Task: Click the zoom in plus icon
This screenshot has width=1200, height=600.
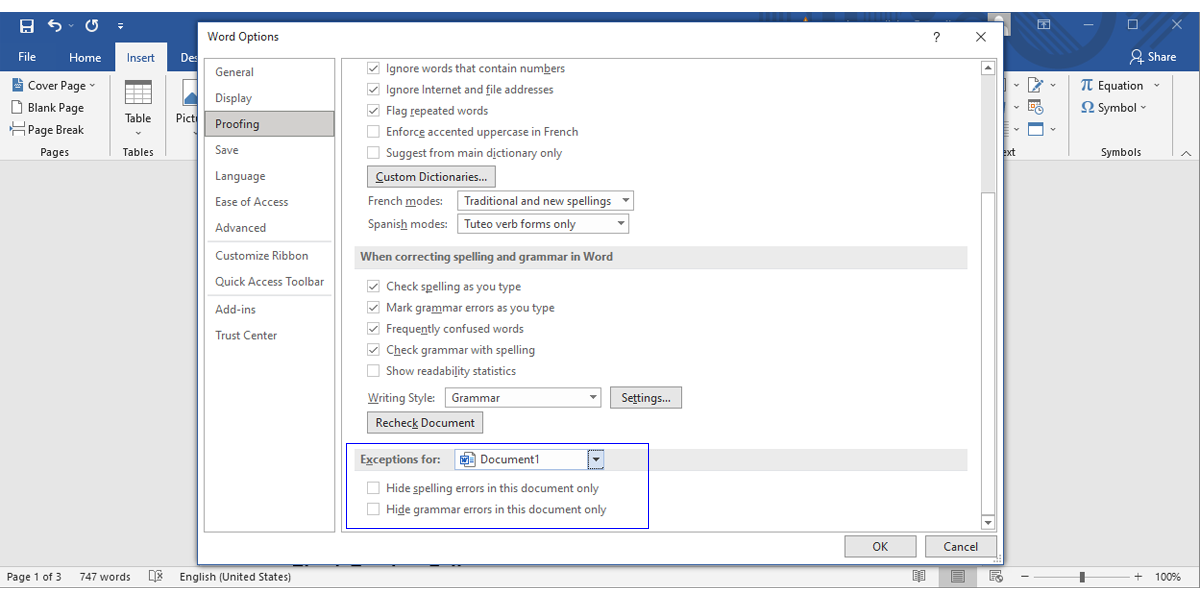Action: (1138, 577)
